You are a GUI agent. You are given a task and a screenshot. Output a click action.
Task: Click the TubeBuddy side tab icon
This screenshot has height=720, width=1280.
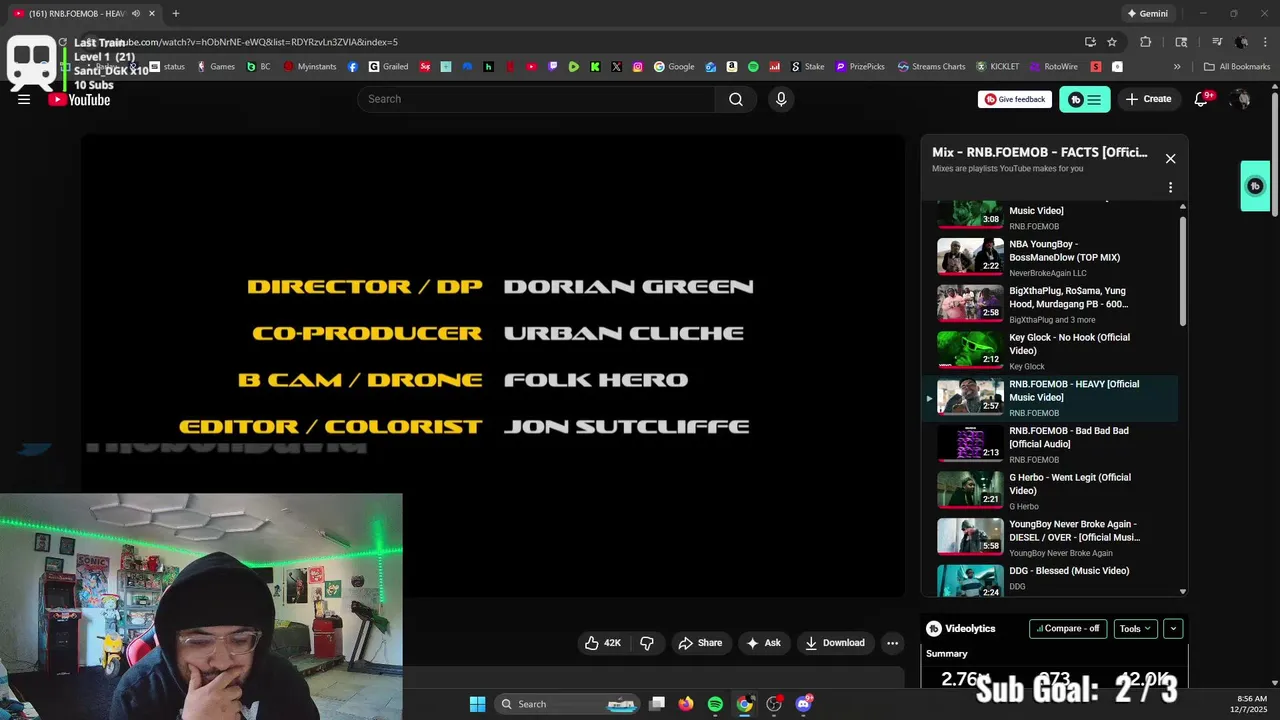(1256, 186)
